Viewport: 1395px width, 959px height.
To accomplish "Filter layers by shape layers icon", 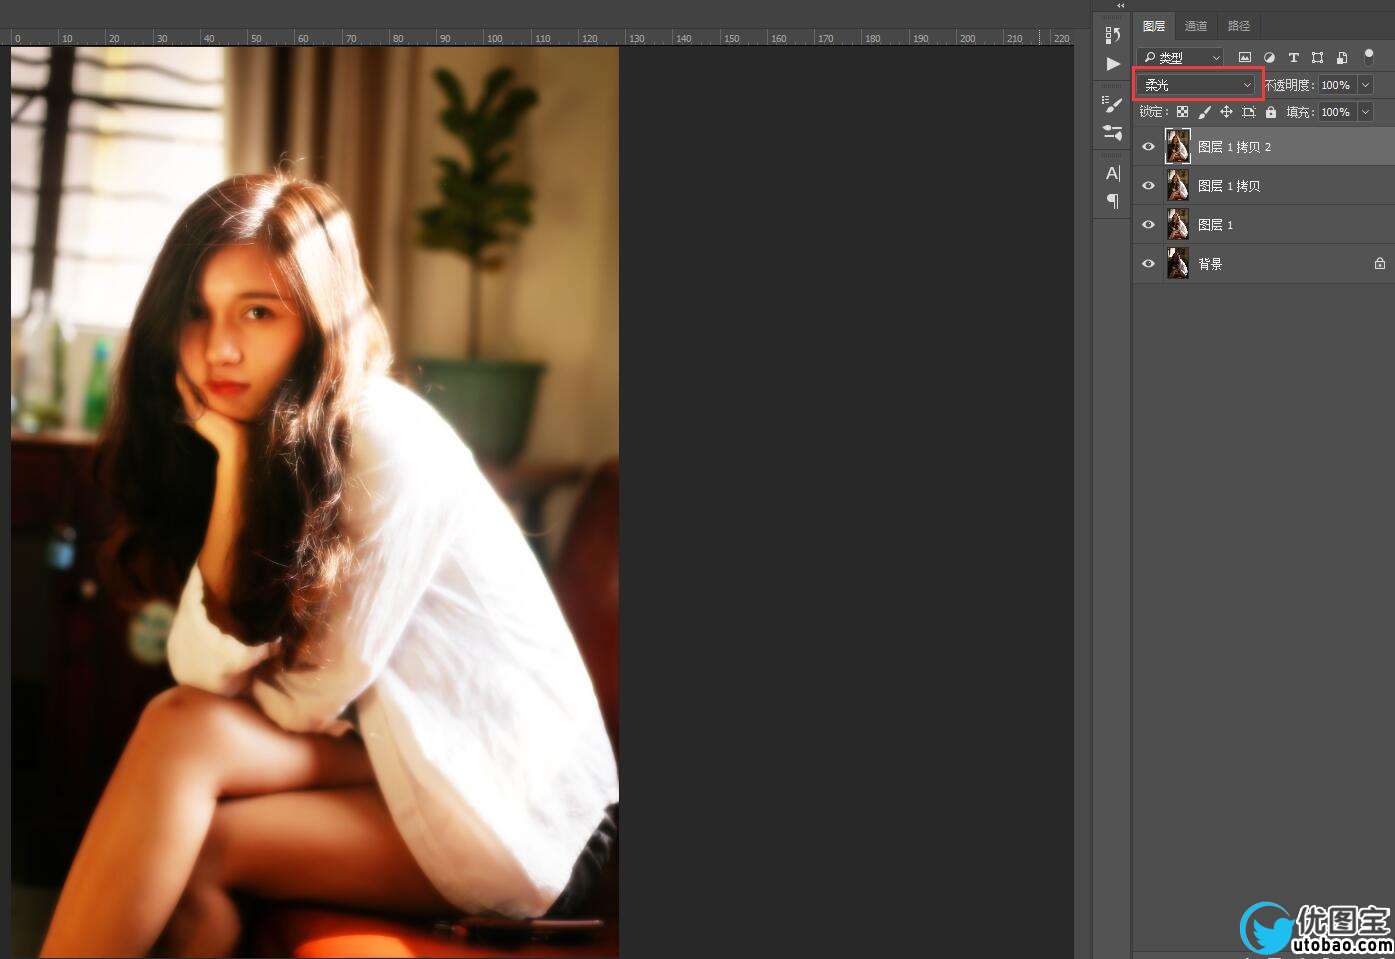I will click(x=1318, y=58).
